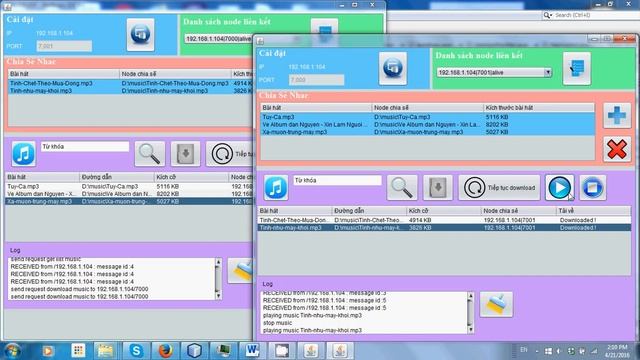This screenshot has width=640, height=360.
Task: Open the 192.168.1.104|7001|alive node dropdown
Action: pos(494,73)
